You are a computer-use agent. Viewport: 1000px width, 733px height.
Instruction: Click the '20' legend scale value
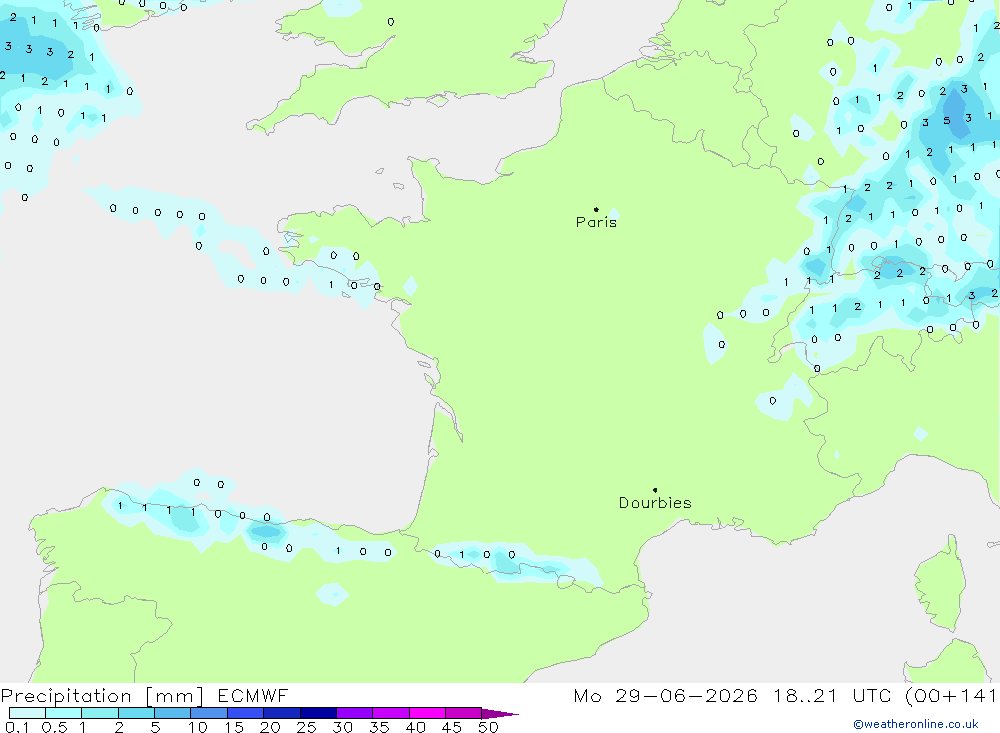point(270,727)
